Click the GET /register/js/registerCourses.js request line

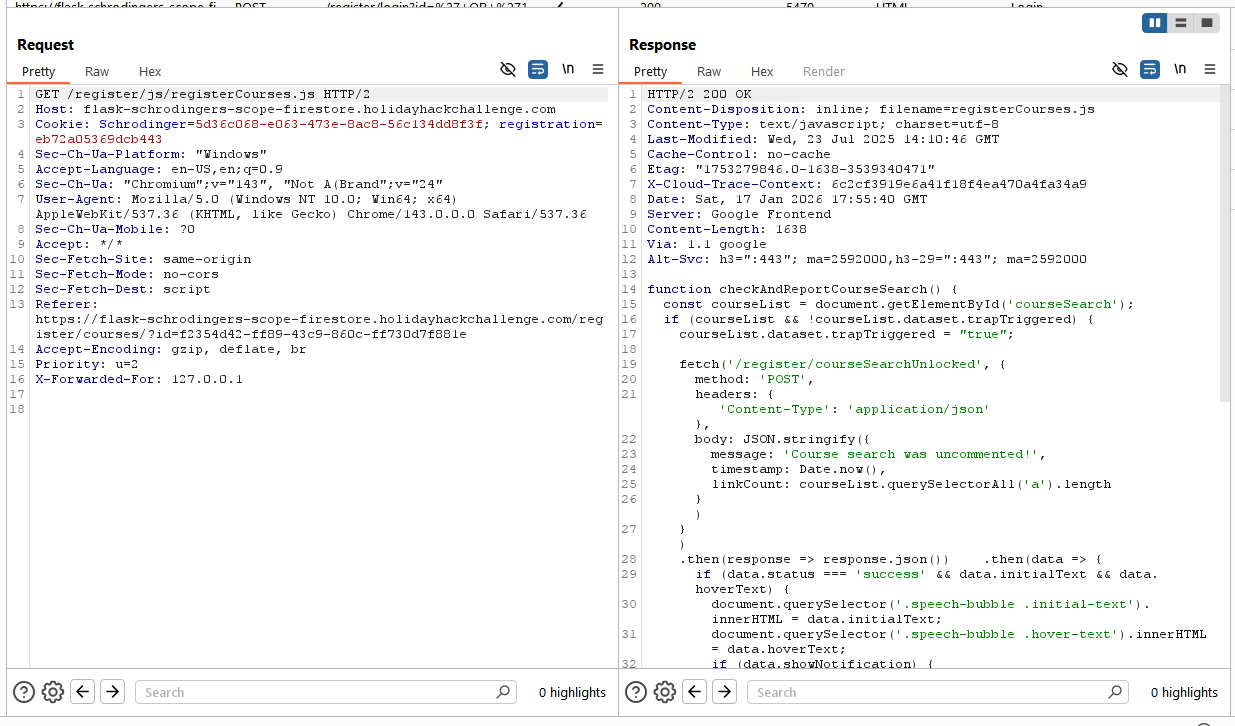[x=203, y=94]
